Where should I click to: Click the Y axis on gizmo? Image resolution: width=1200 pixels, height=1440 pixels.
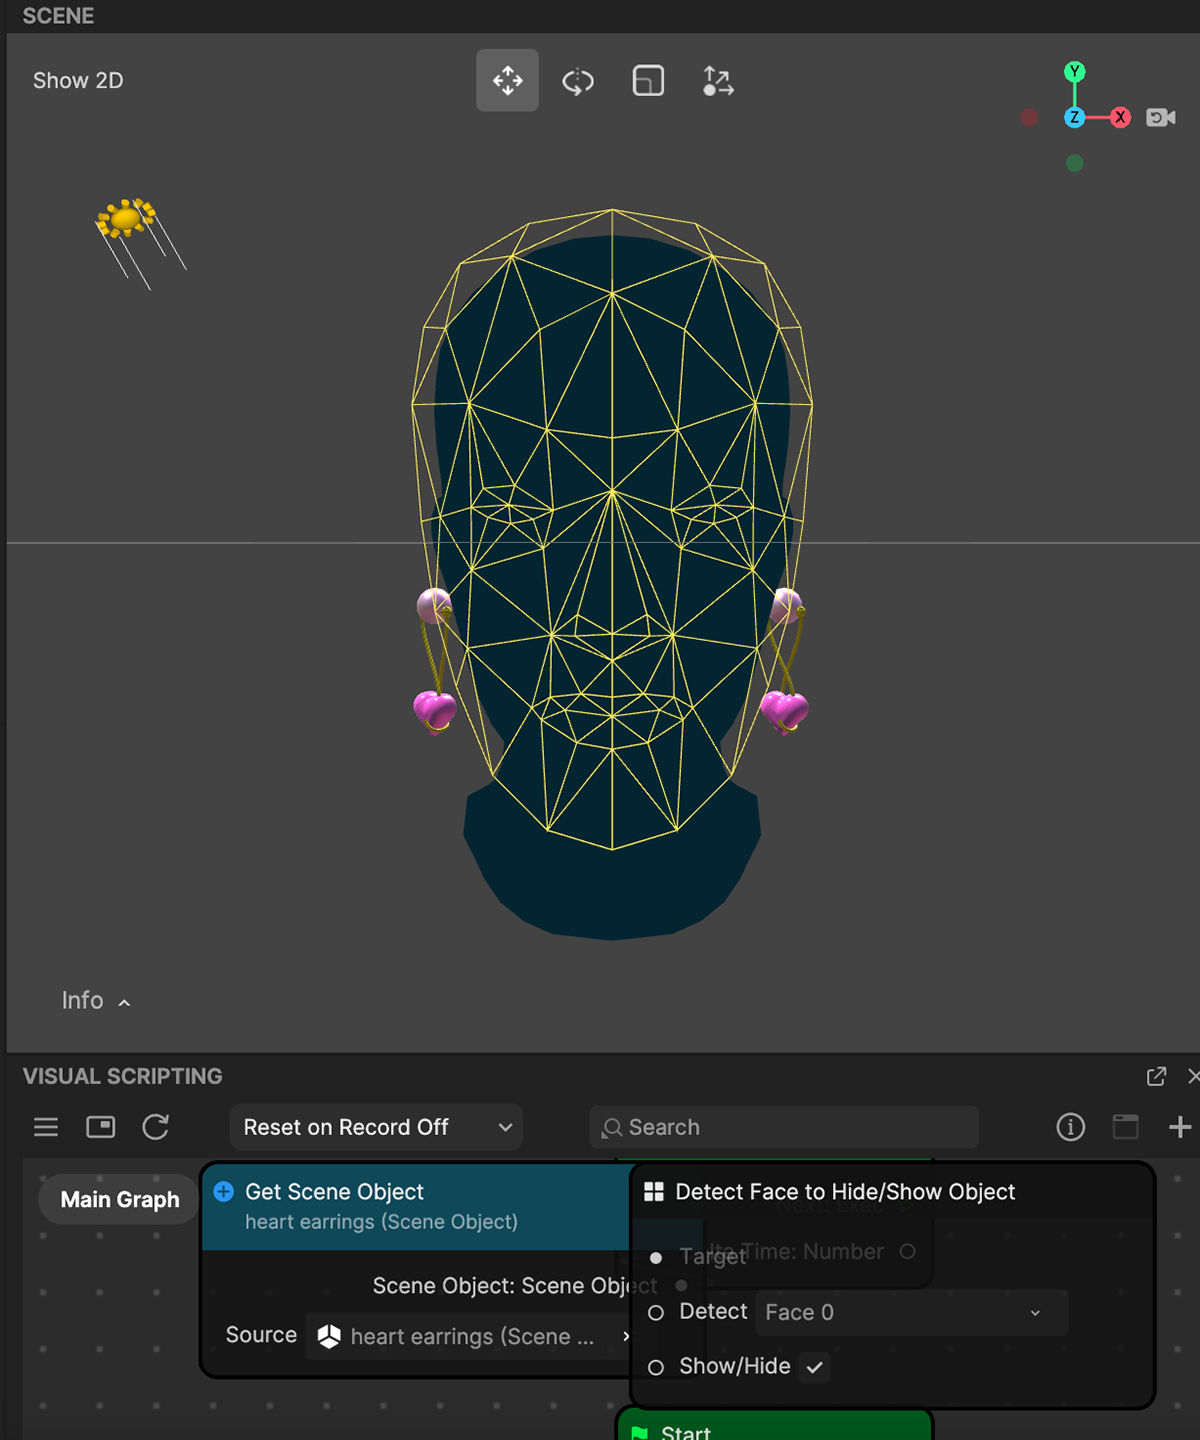tap(1075, 71)
